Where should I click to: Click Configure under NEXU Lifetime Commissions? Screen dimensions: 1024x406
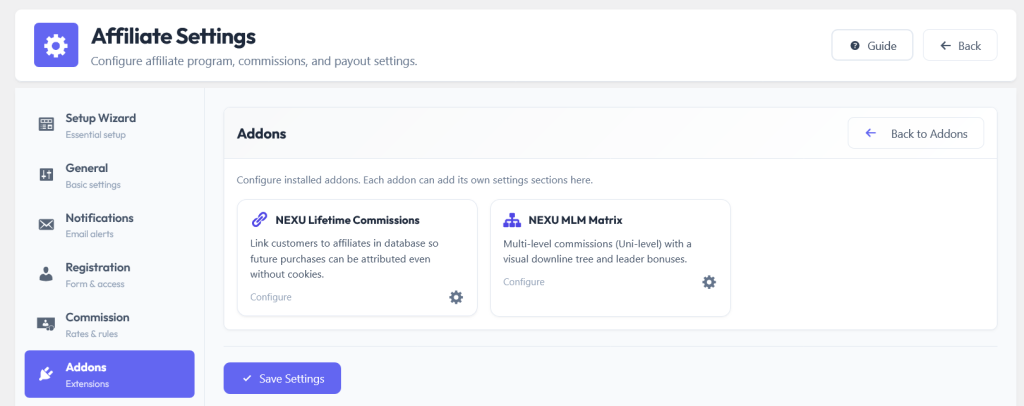click(270, 297)
